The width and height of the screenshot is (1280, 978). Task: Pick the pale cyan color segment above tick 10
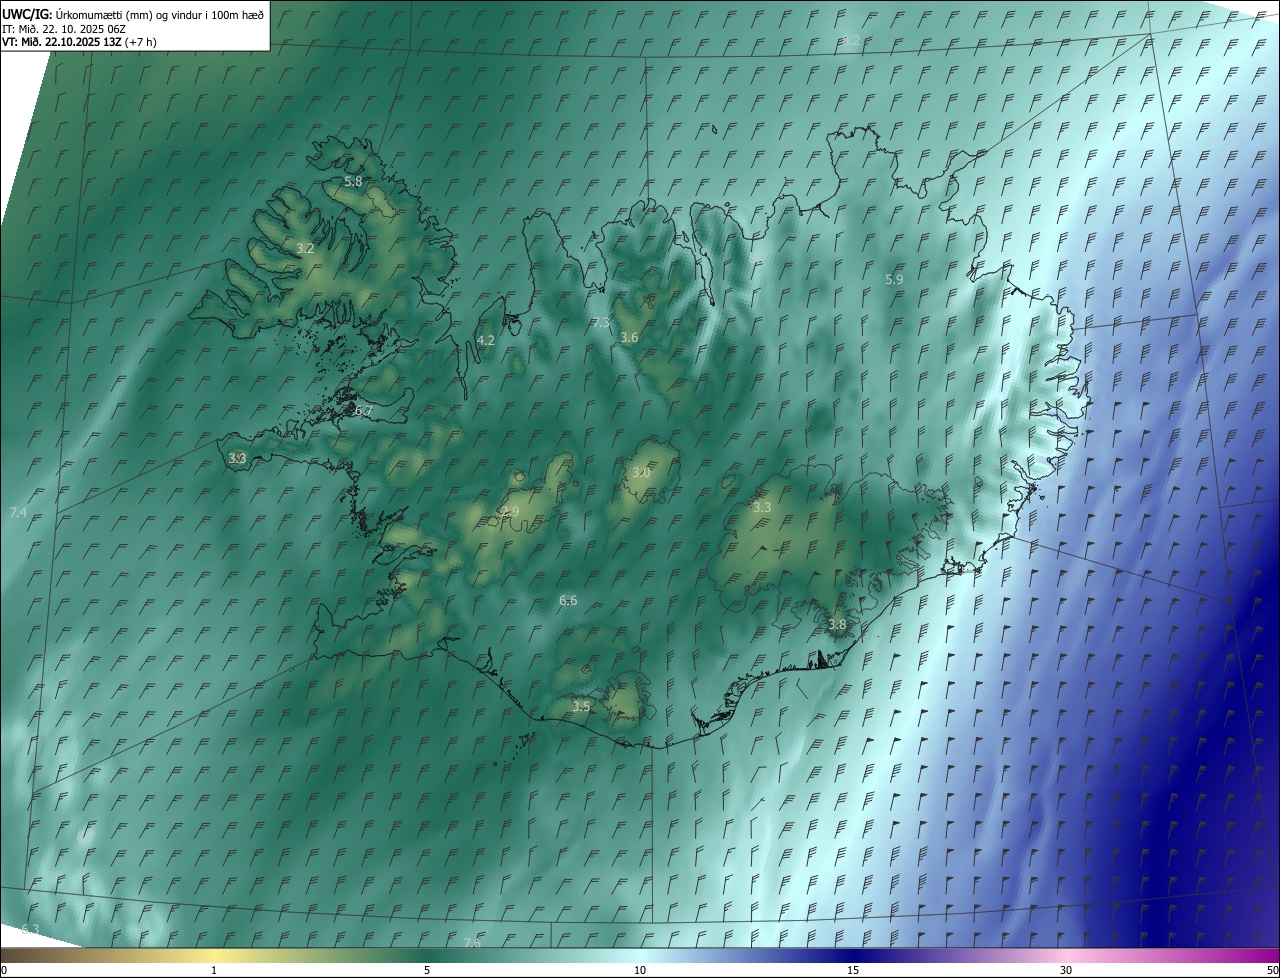click(x=640, y=955)
